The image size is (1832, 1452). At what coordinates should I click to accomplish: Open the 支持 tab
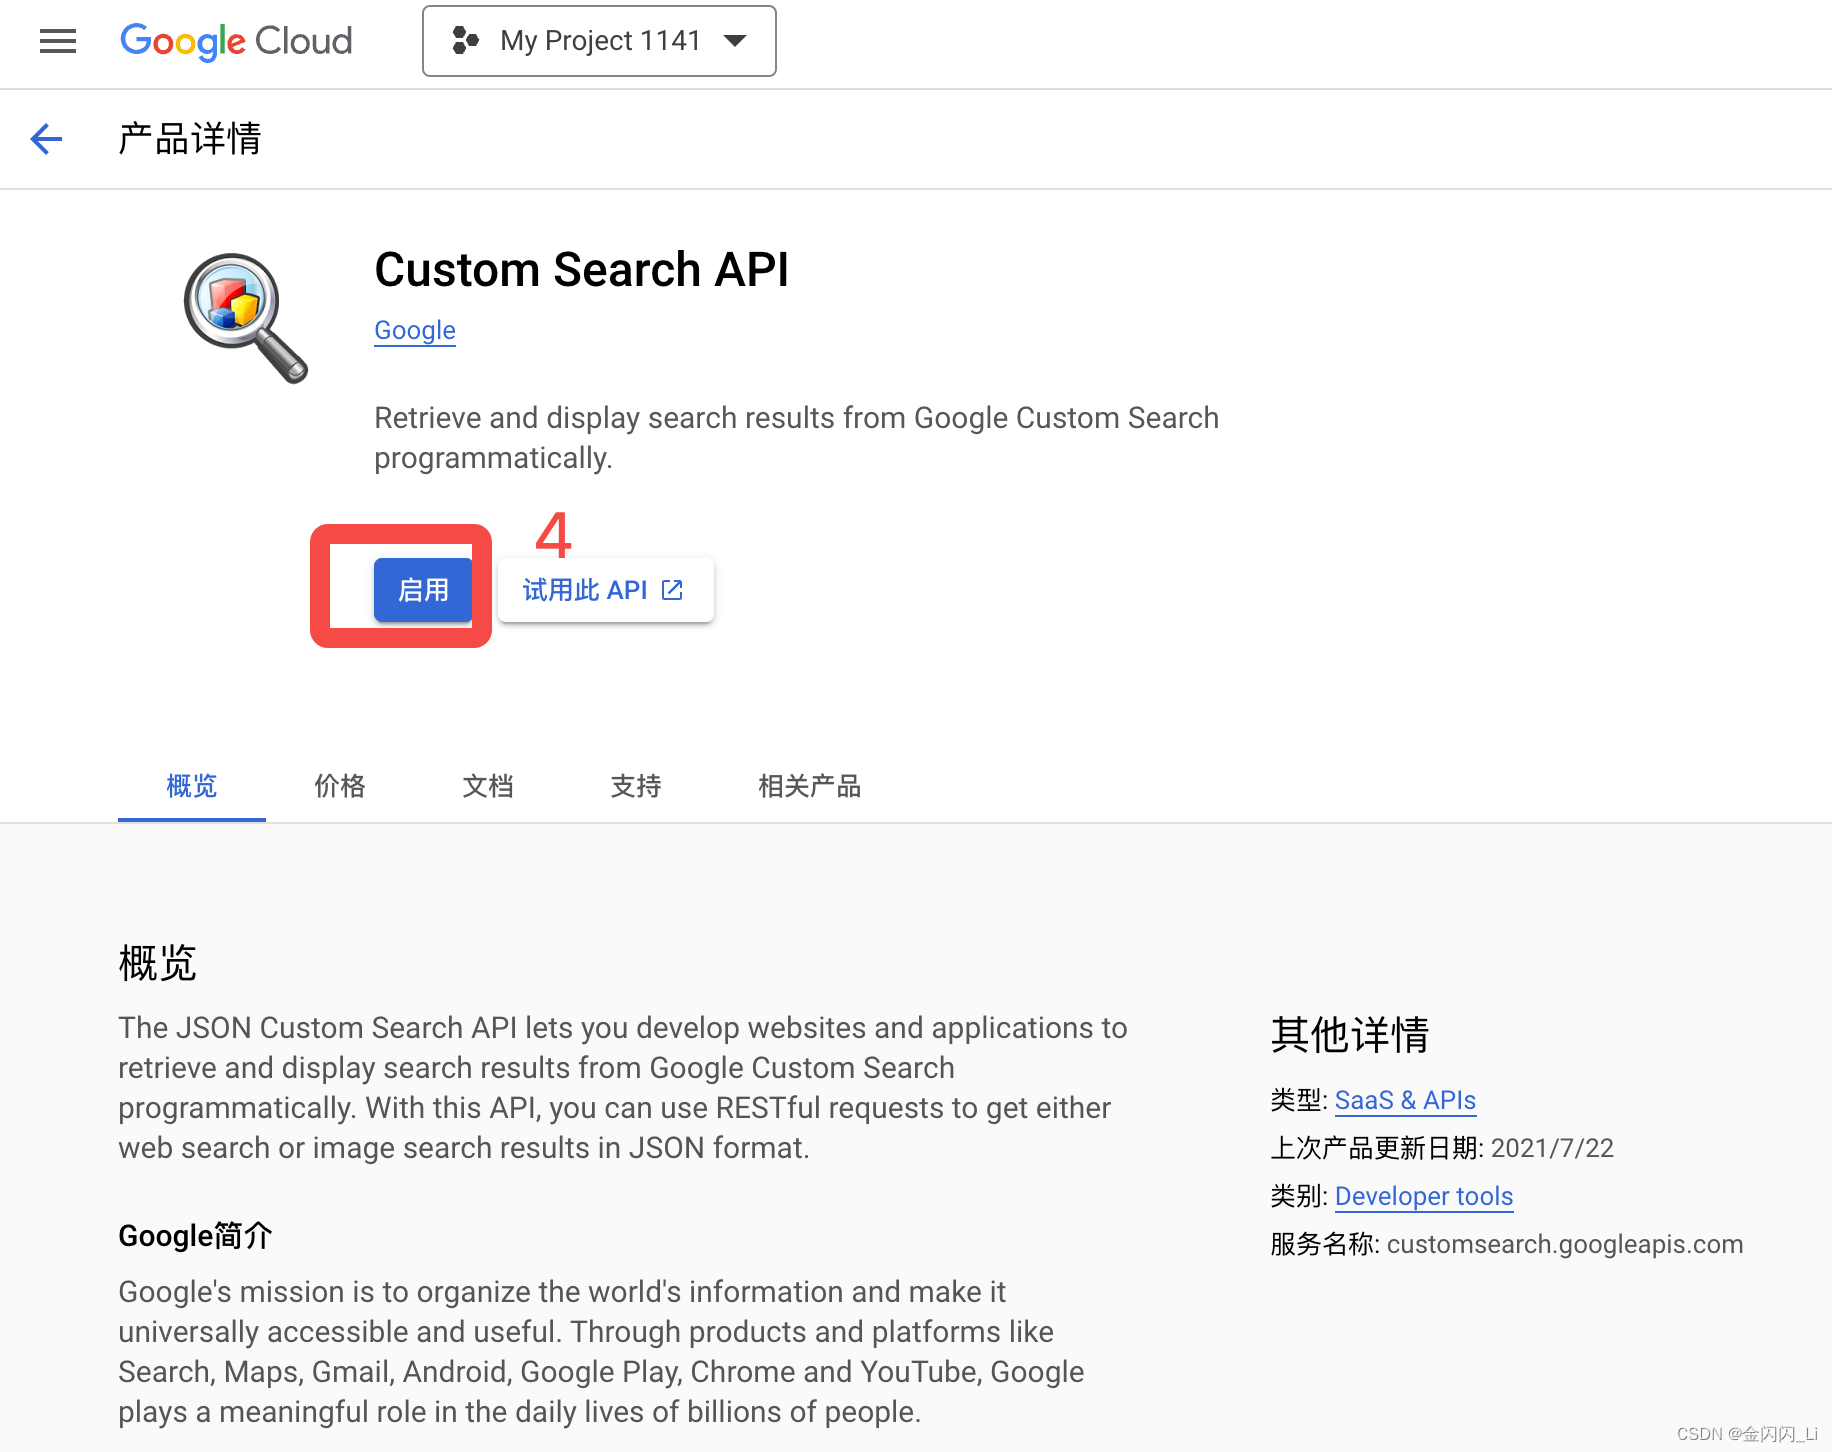(636, 786)
